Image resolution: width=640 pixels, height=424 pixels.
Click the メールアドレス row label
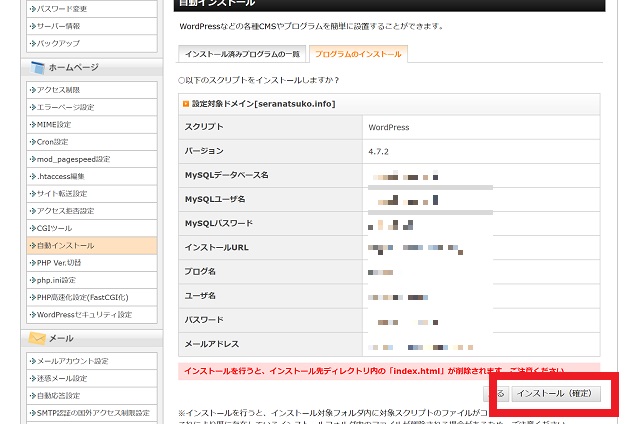tap(212, 344)
